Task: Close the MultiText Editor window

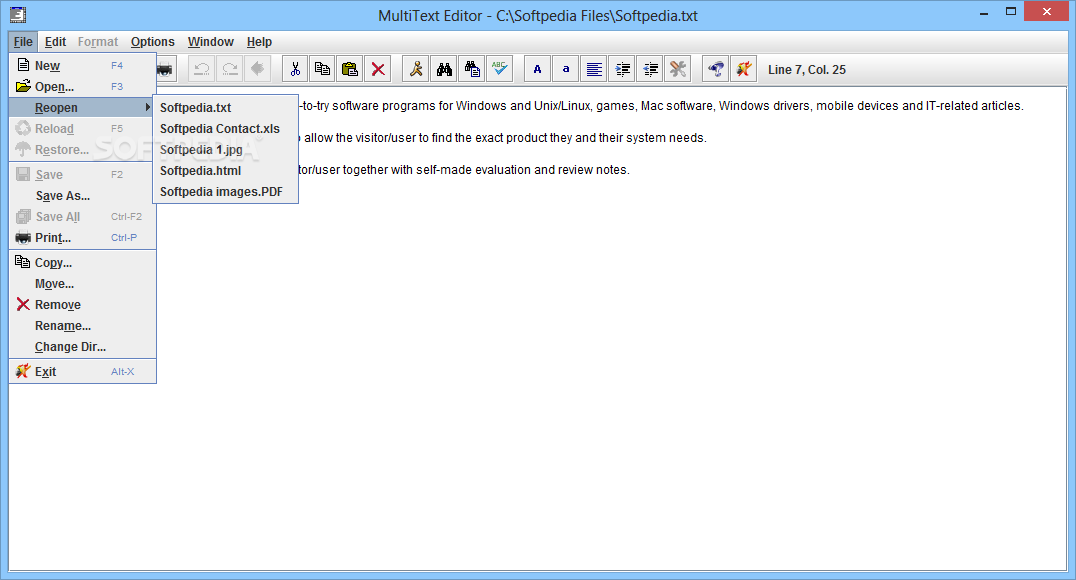Action: tap(1047, 11)
